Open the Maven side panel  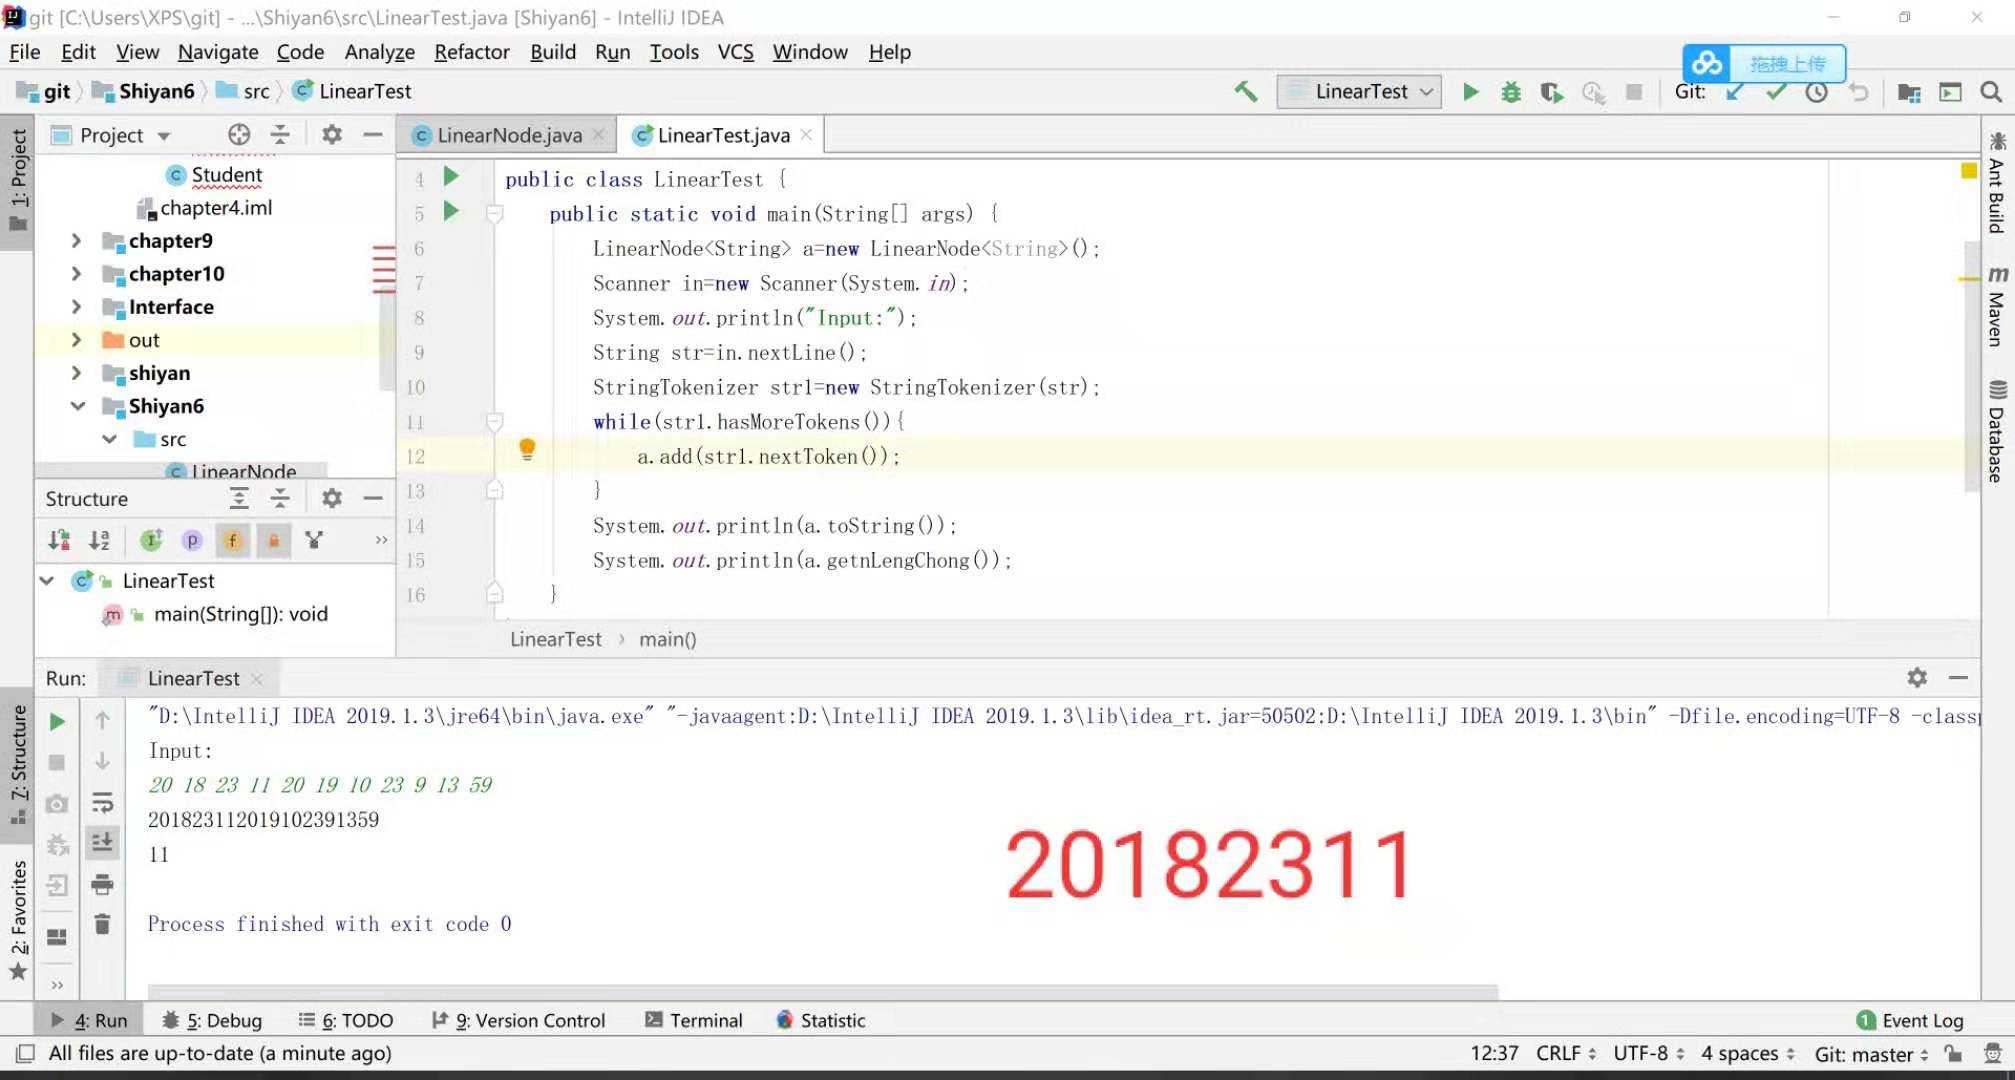tap(1996, 307)
